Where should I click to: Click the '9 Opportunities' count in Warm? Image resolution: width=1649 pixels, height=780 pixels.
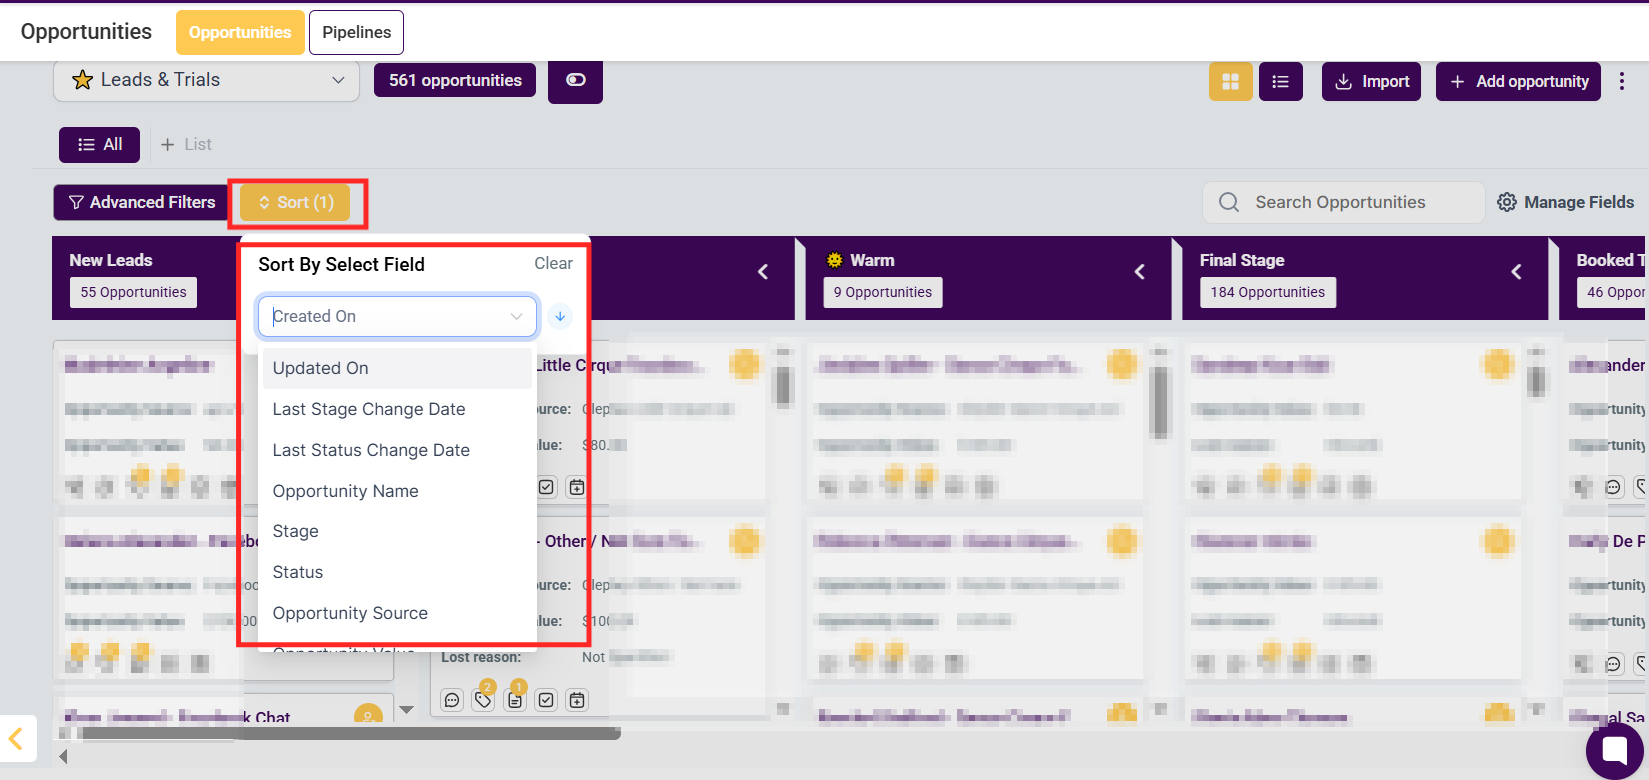tap(882, 292)
